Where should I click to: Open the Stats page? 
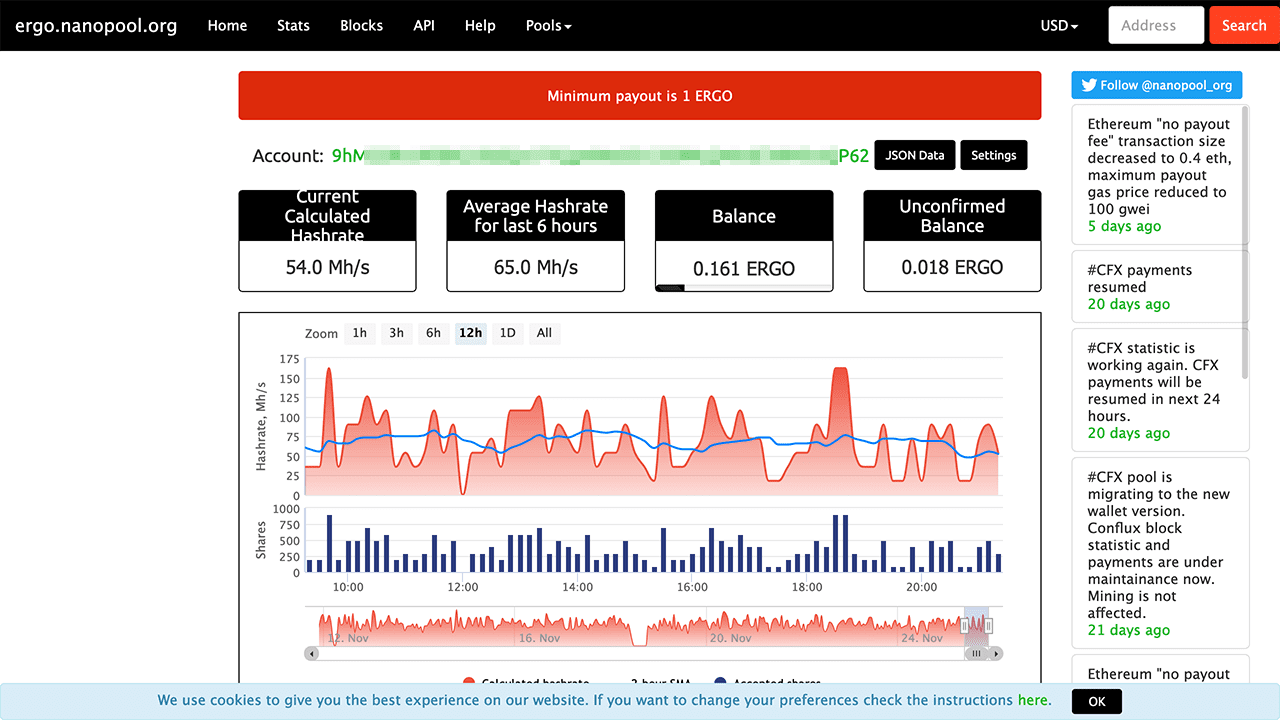(x=293, y=26)
